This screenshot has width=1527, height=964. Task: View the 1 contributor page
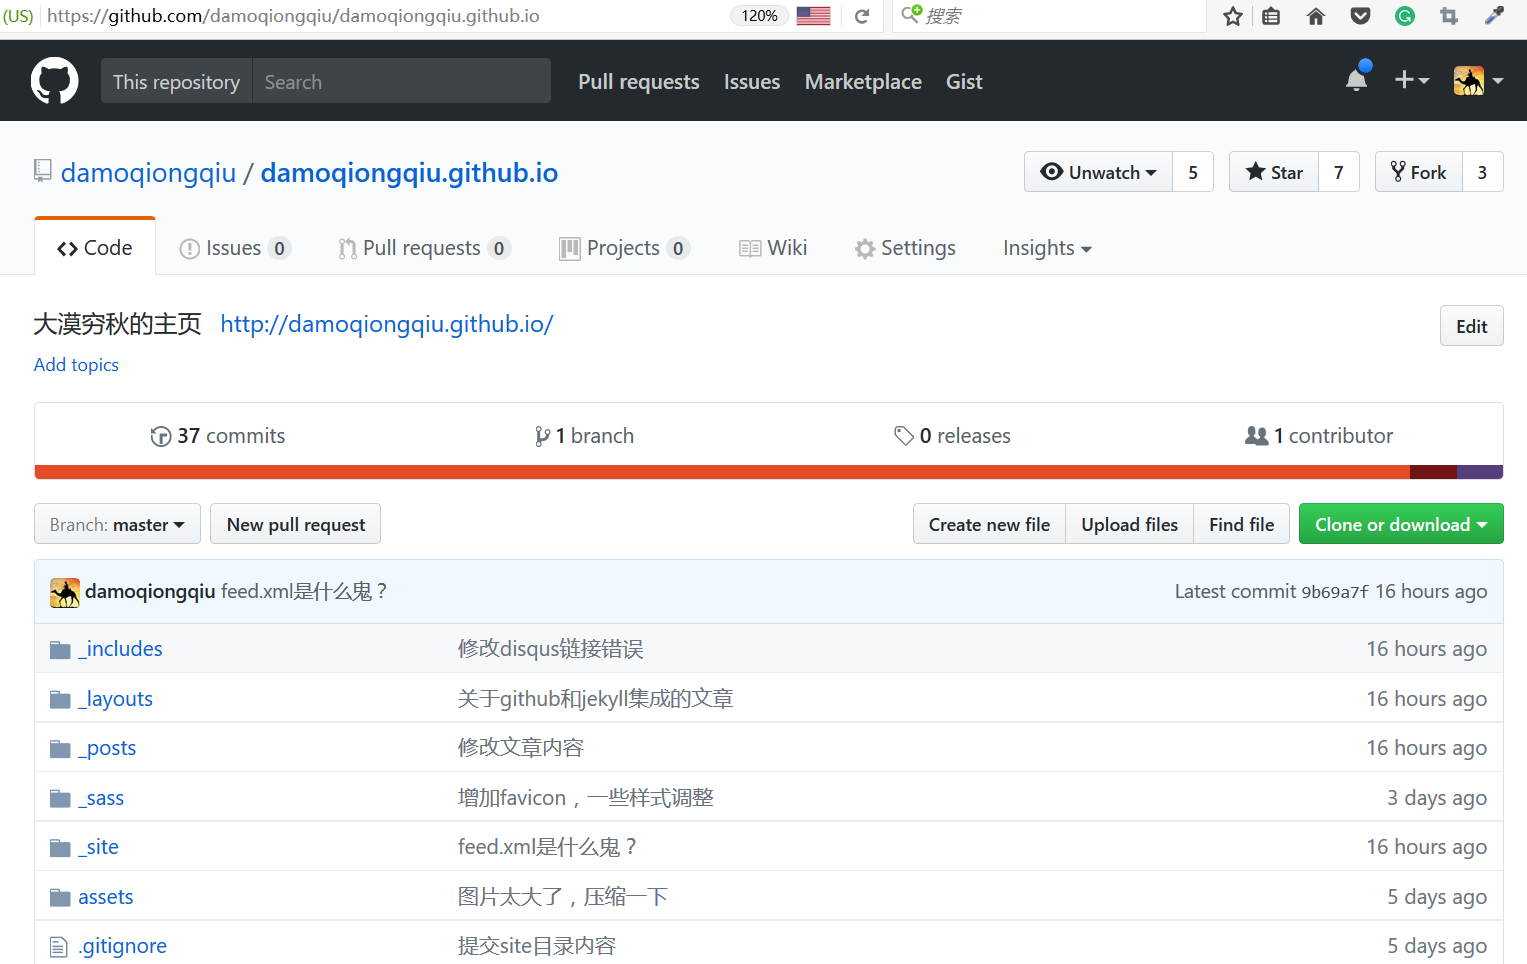click(x=1319, y=436)
